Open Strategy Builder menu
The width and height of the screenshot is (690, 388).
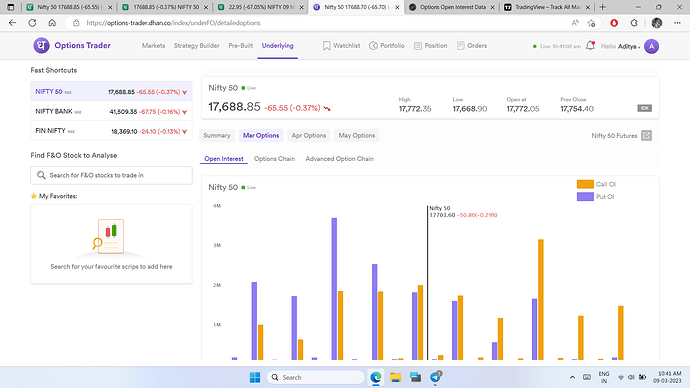[197, 46]
